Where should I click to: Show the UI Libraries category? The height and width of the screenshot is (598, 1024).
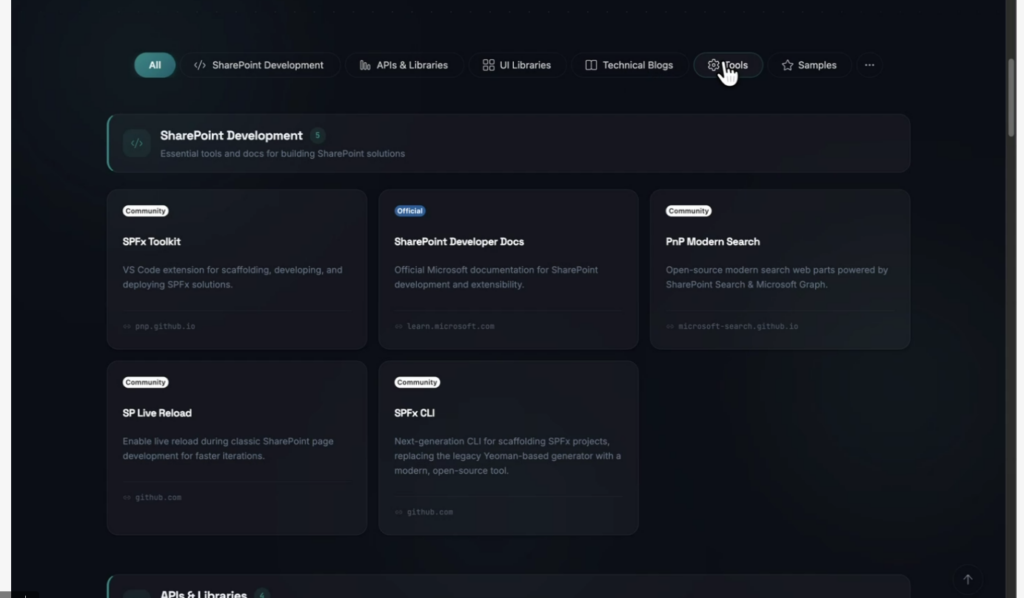[x=517, y=65]
